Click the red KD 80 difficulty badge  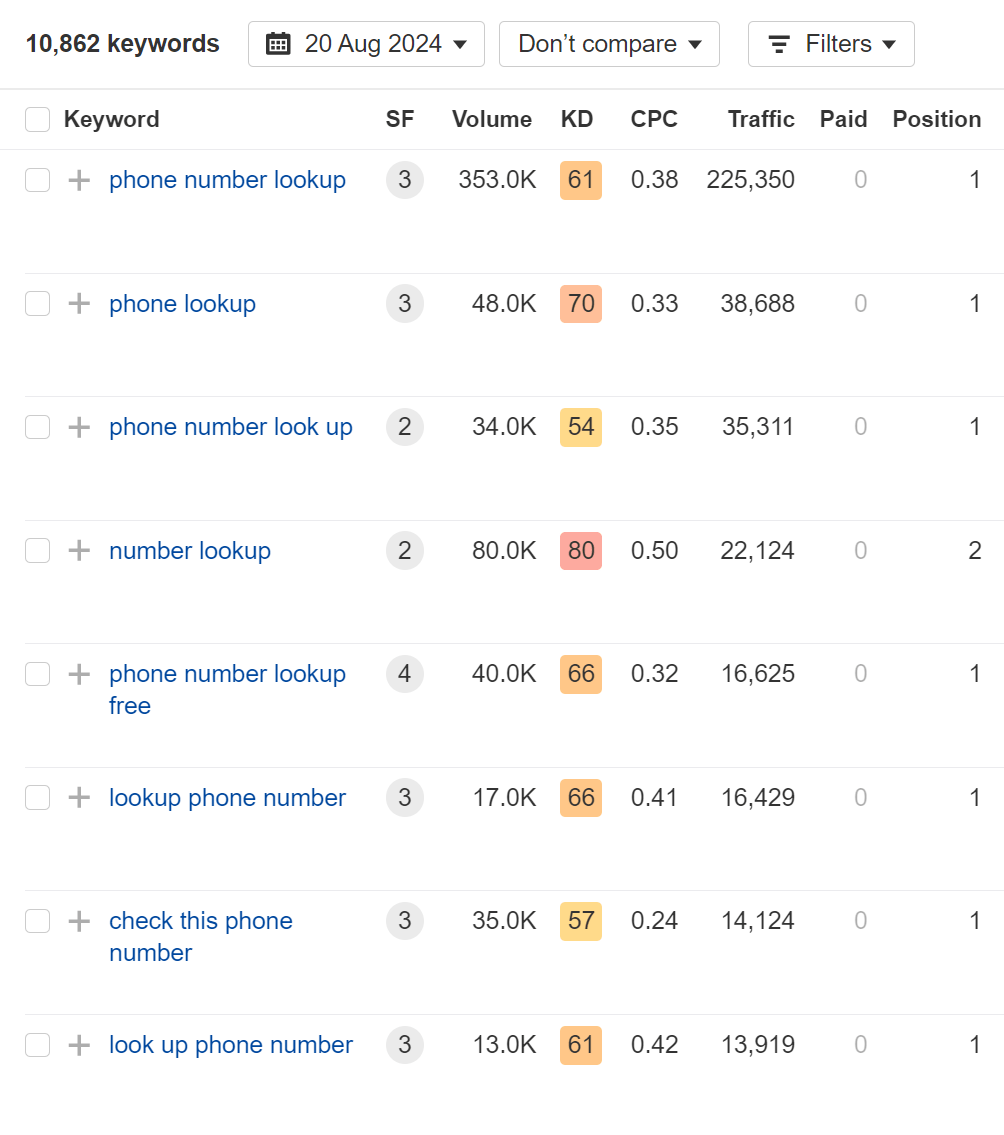coord(580,550)
